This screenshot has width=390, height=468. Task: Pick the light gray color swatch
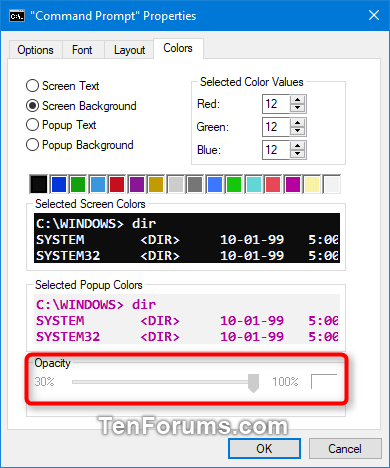click(x=176, y=184)
